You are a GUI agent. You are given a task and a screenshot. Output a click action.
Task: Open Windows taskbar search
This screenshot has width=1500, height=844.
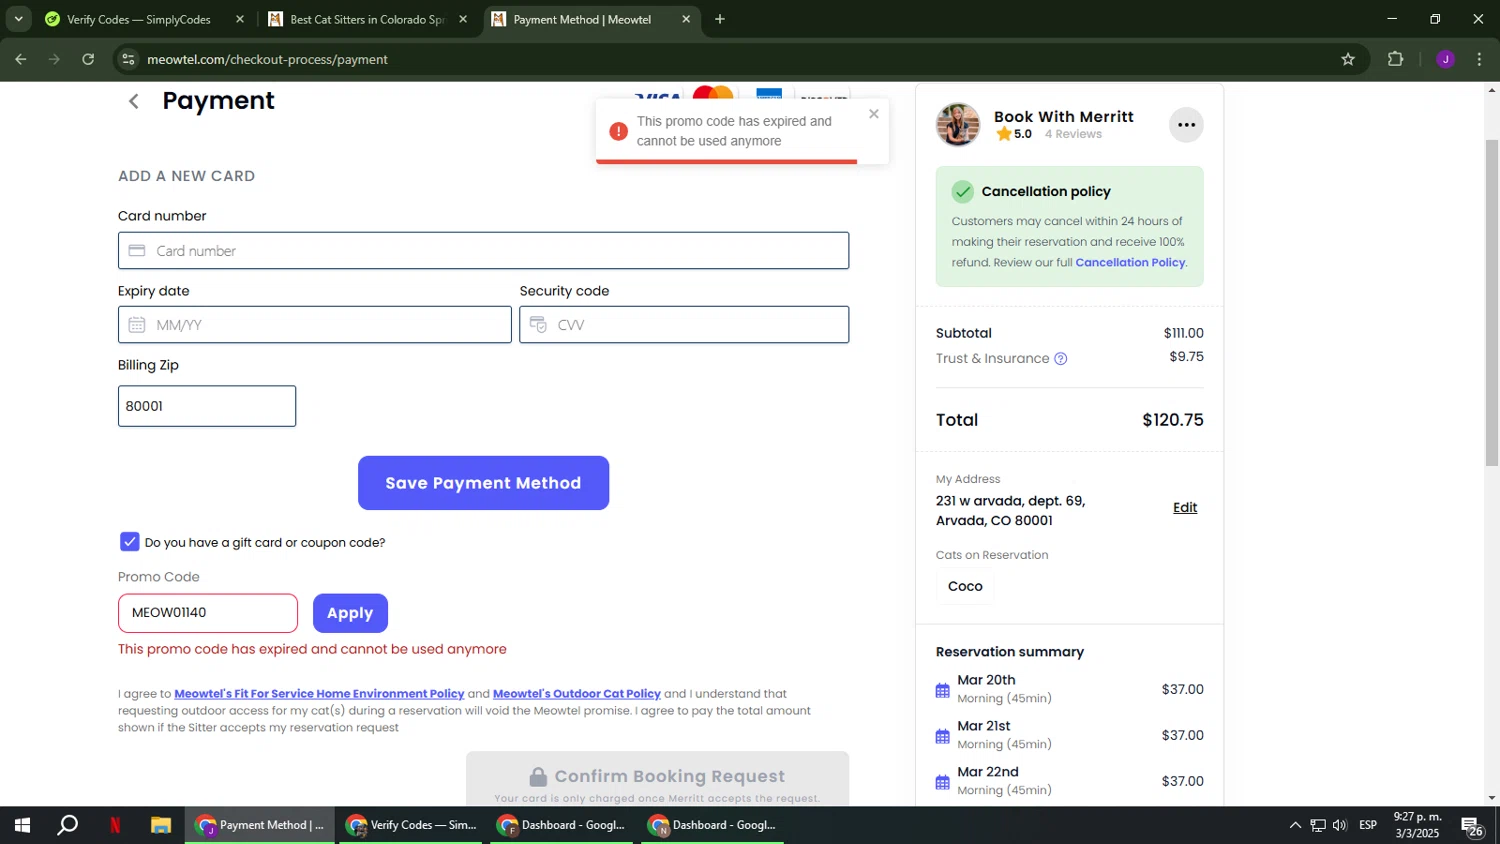[68, 826]
